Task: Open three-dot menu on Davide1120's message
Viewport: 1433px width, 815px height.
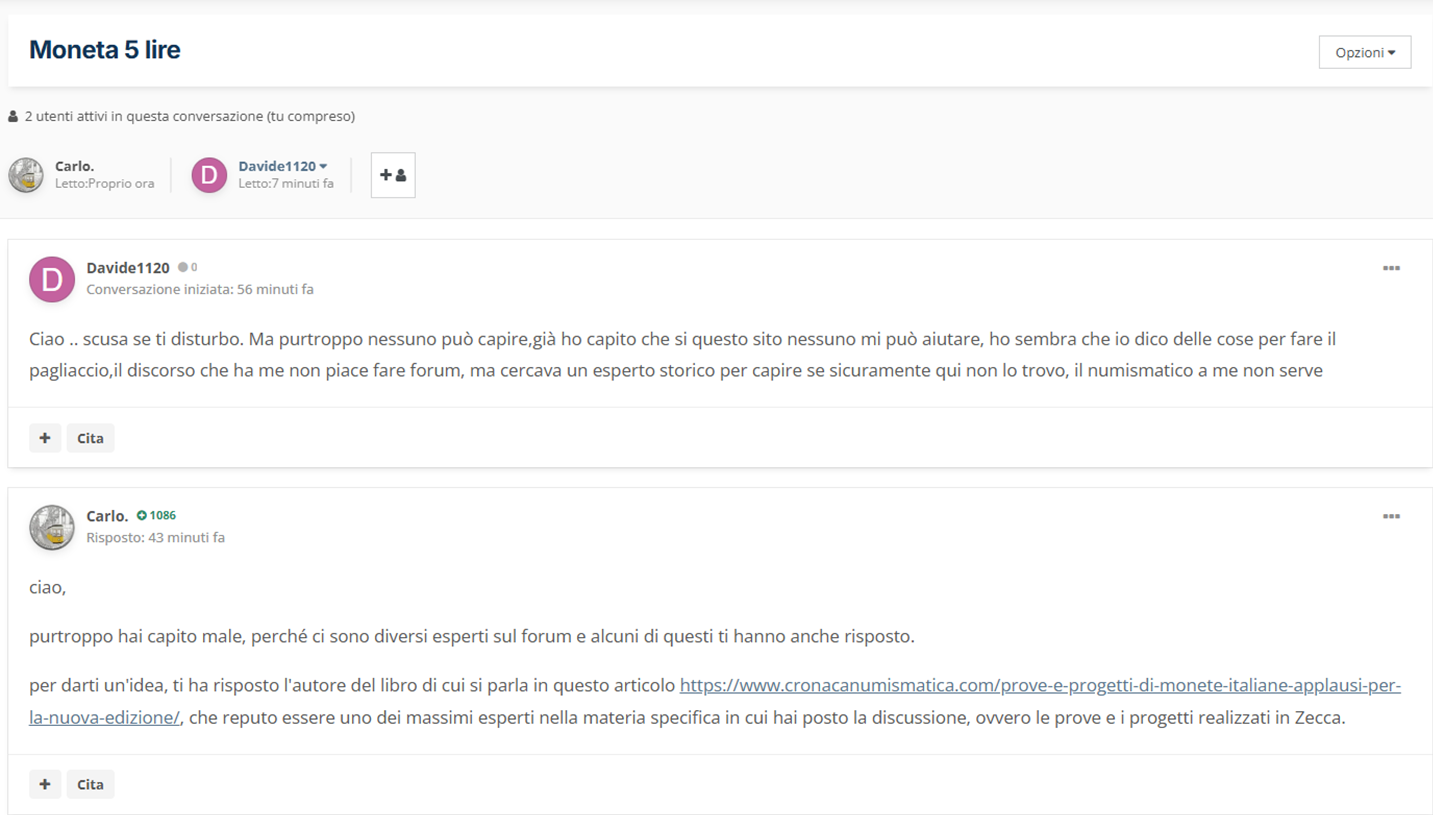Action: (x=1390, y=268)
